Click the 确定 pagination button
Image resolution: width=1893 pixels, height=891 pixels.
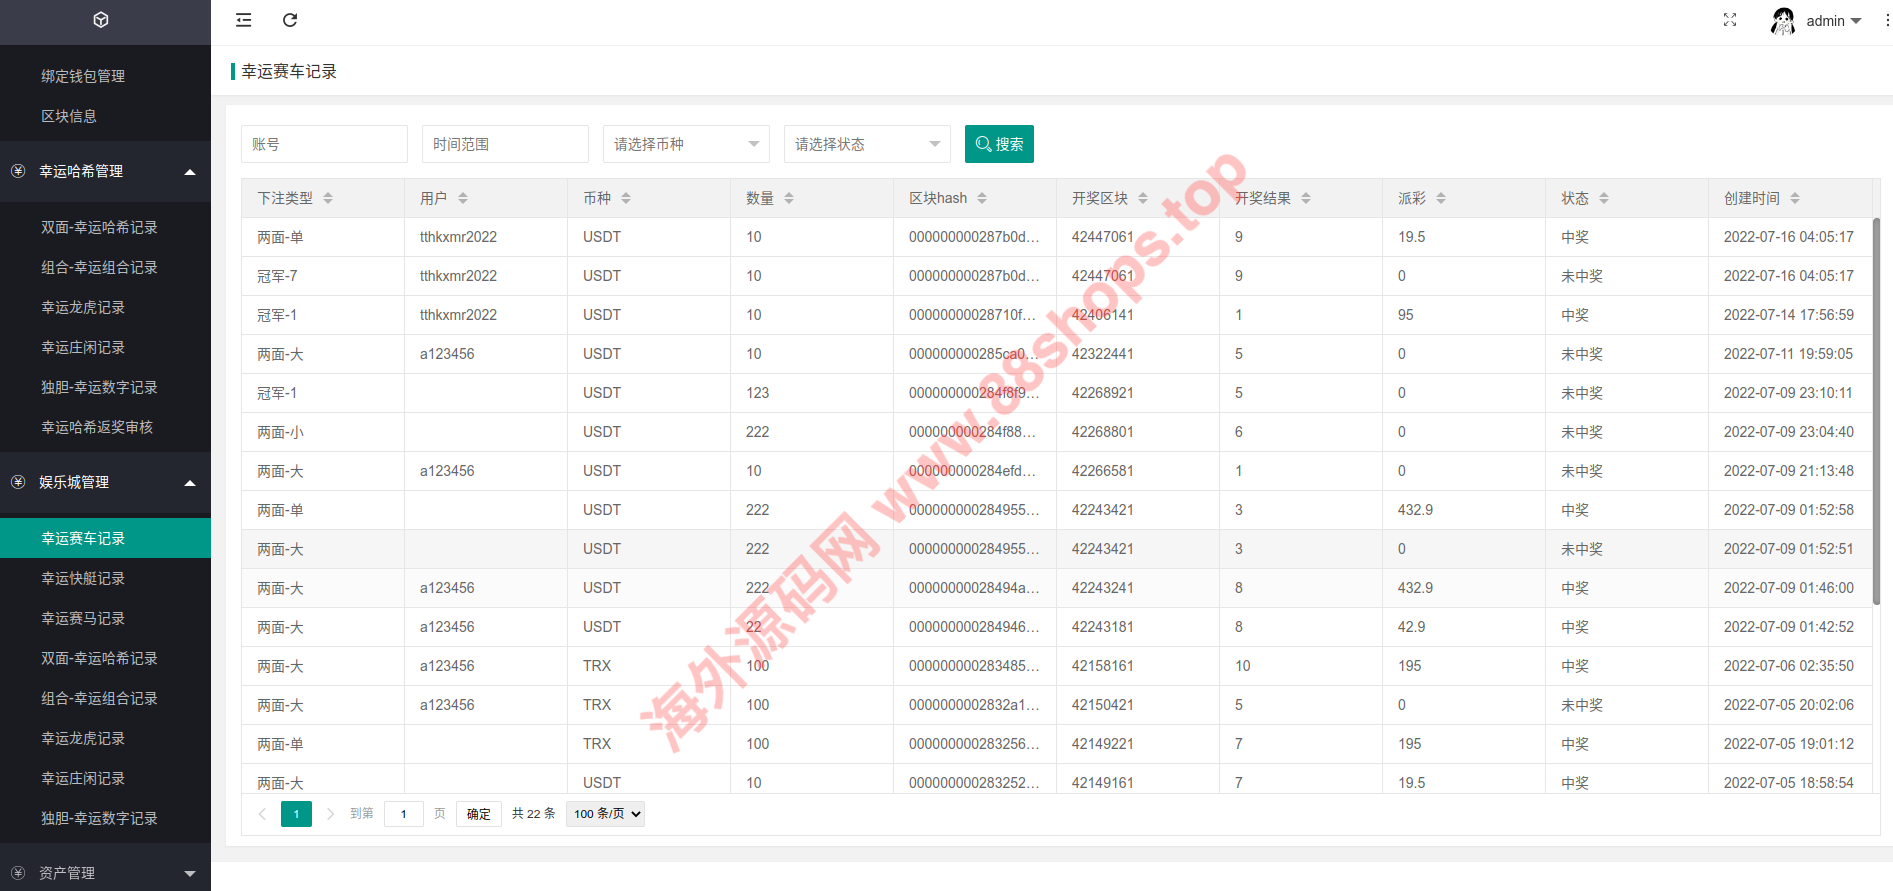tap(479, 814)
